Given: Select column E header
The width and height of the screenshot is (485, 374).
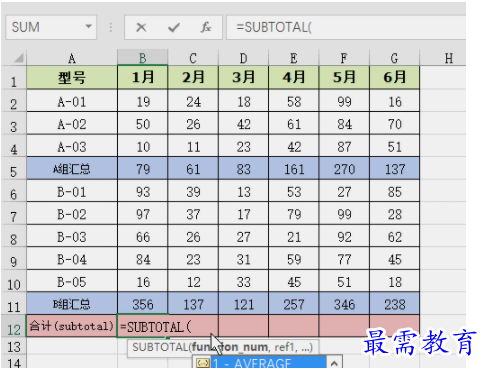Looking at the screenshot, I should coord(294,58).
